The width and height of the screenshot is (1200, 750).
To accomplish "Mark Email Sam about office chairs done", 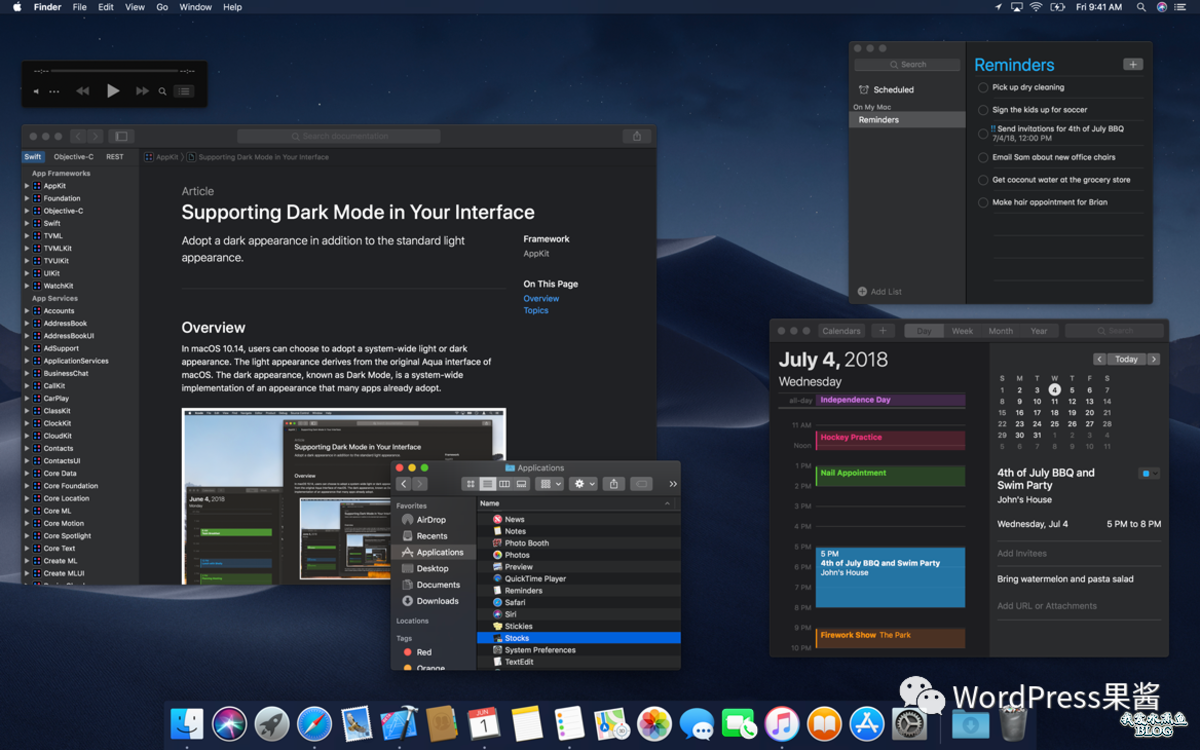I will point(983,158).
